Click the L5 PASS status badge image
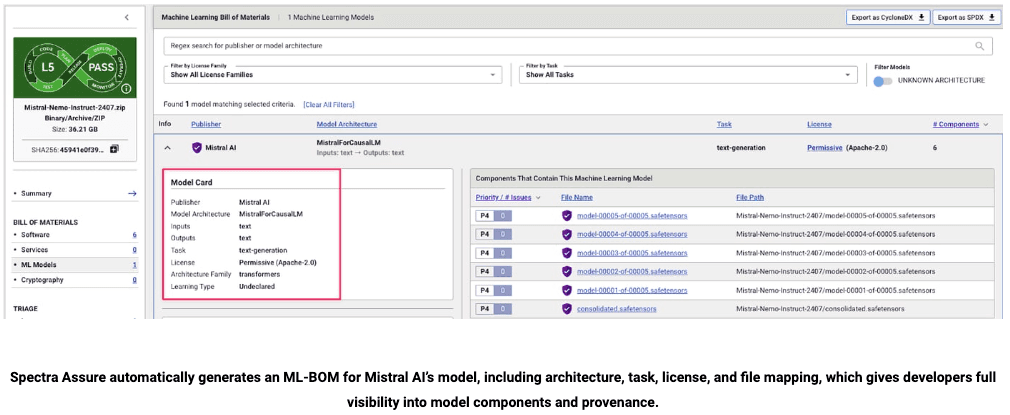The height and width of the screenshot is (415, 1010). 75,67
